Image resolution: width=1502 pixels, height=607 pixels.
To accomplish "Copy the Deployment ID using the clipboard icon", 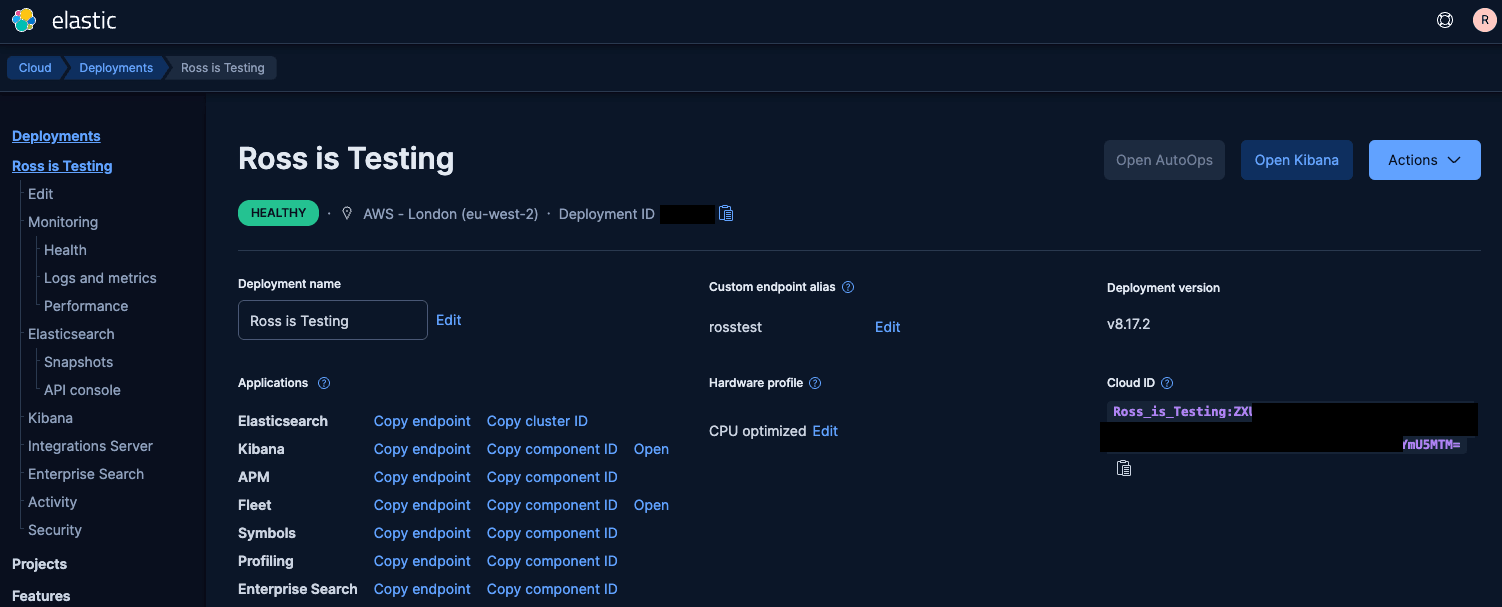I will (x=726, y=213).
